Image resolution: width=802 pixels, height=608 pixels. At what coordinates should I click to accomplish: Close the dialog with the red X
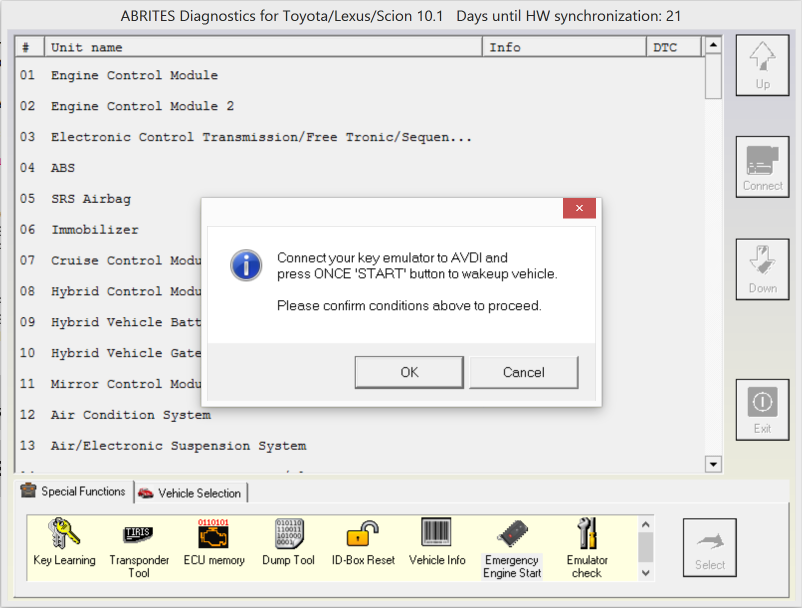(579, 208)
